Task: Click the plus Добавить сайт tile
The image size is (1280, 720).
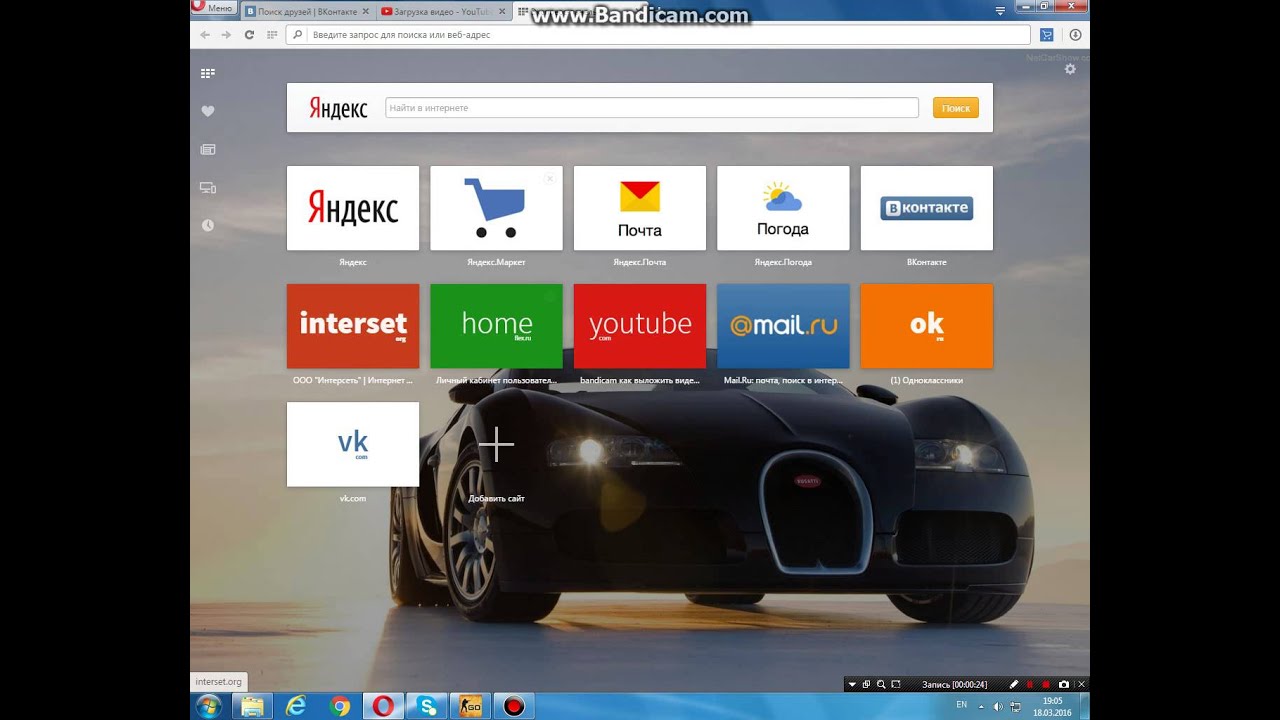Action: 496,445
